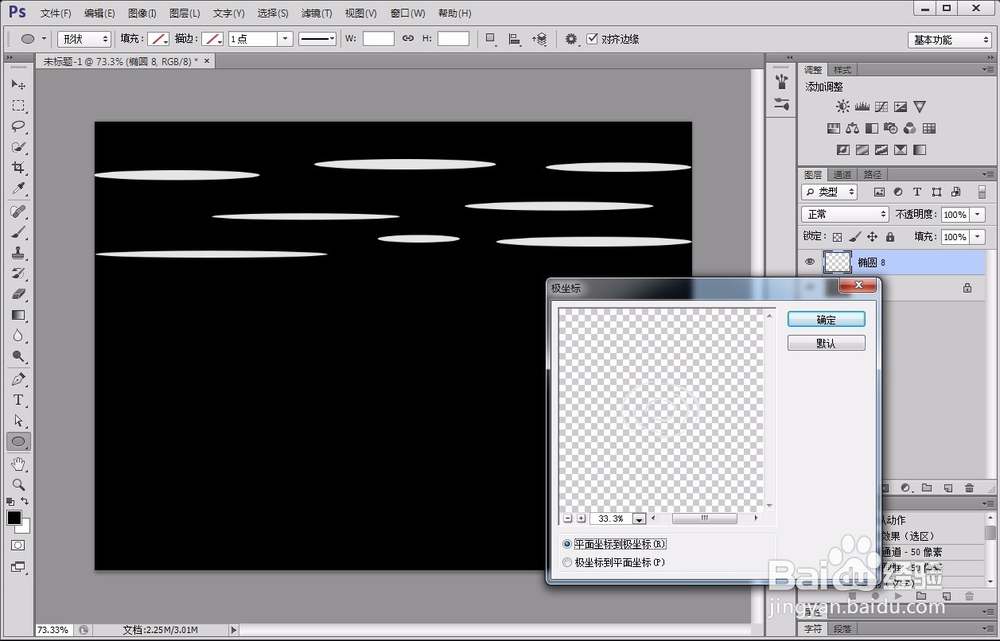1000x641 pixels.
Task: Open the stroke line style dropdown
Action: [x=317, y=39]
